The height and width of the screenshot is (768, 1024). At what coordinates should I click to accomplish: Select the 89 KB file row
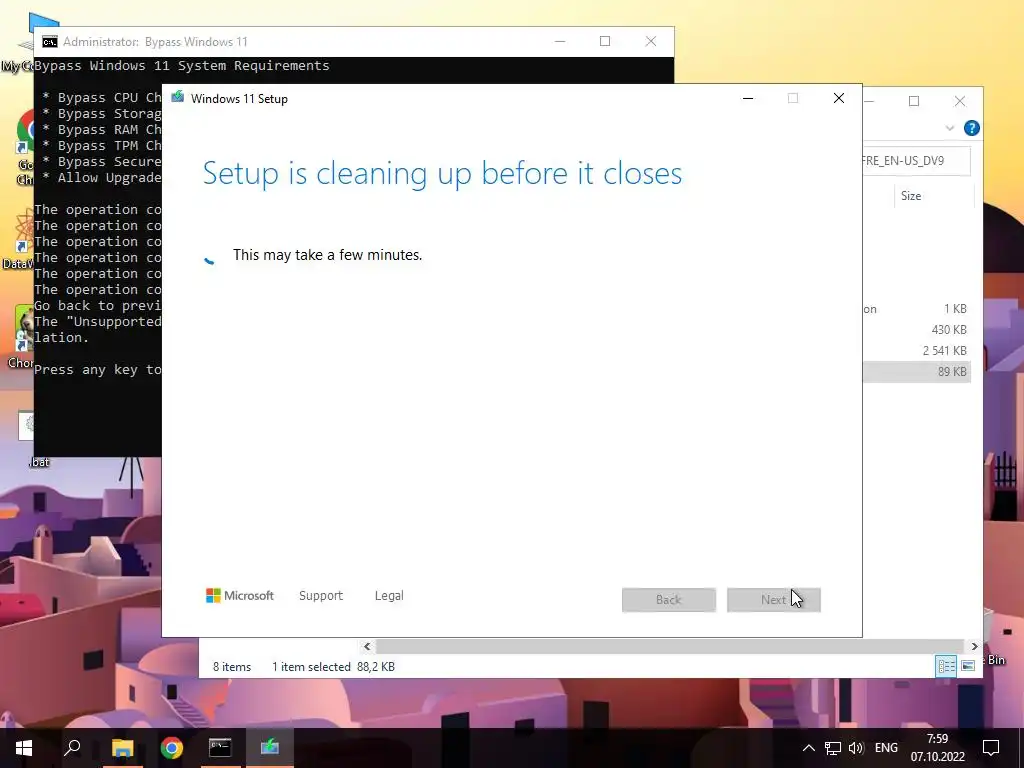pos(917,372)
